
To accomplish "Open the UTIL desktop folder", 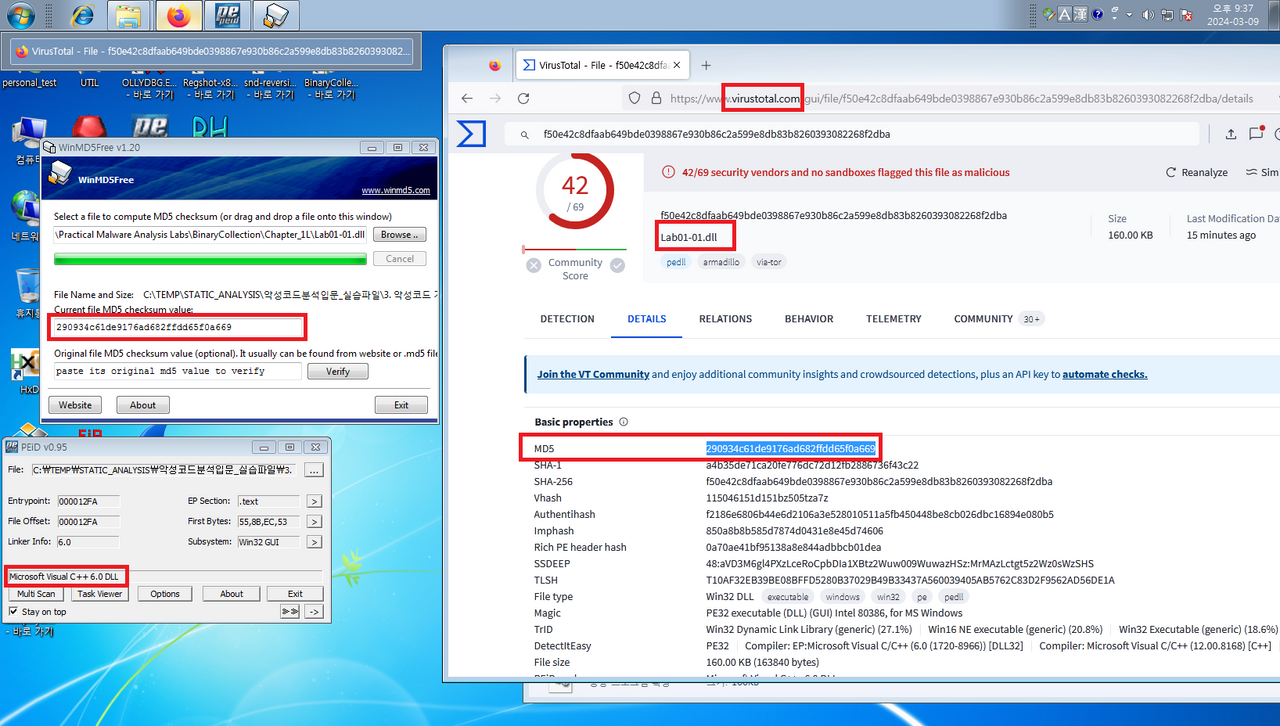I will point(89,83).
